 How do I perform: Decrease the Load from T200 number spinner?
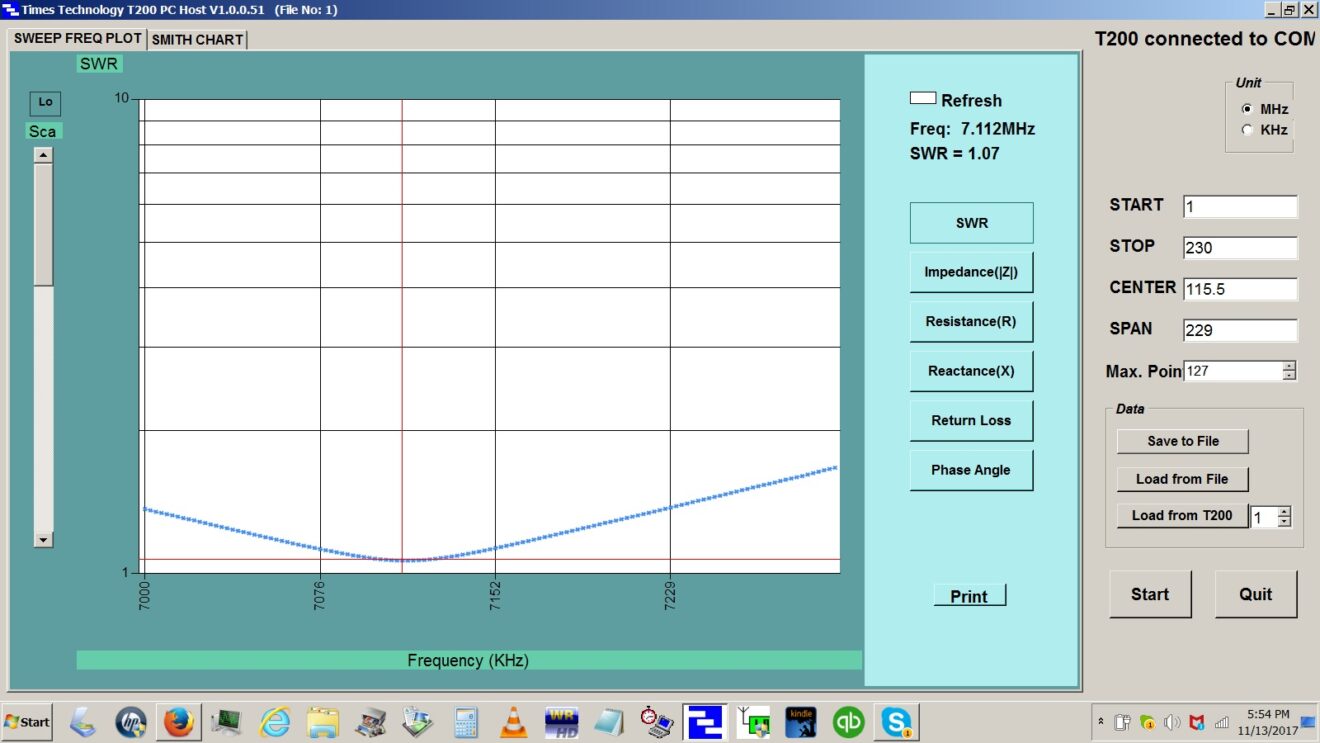pos(1285,522)
